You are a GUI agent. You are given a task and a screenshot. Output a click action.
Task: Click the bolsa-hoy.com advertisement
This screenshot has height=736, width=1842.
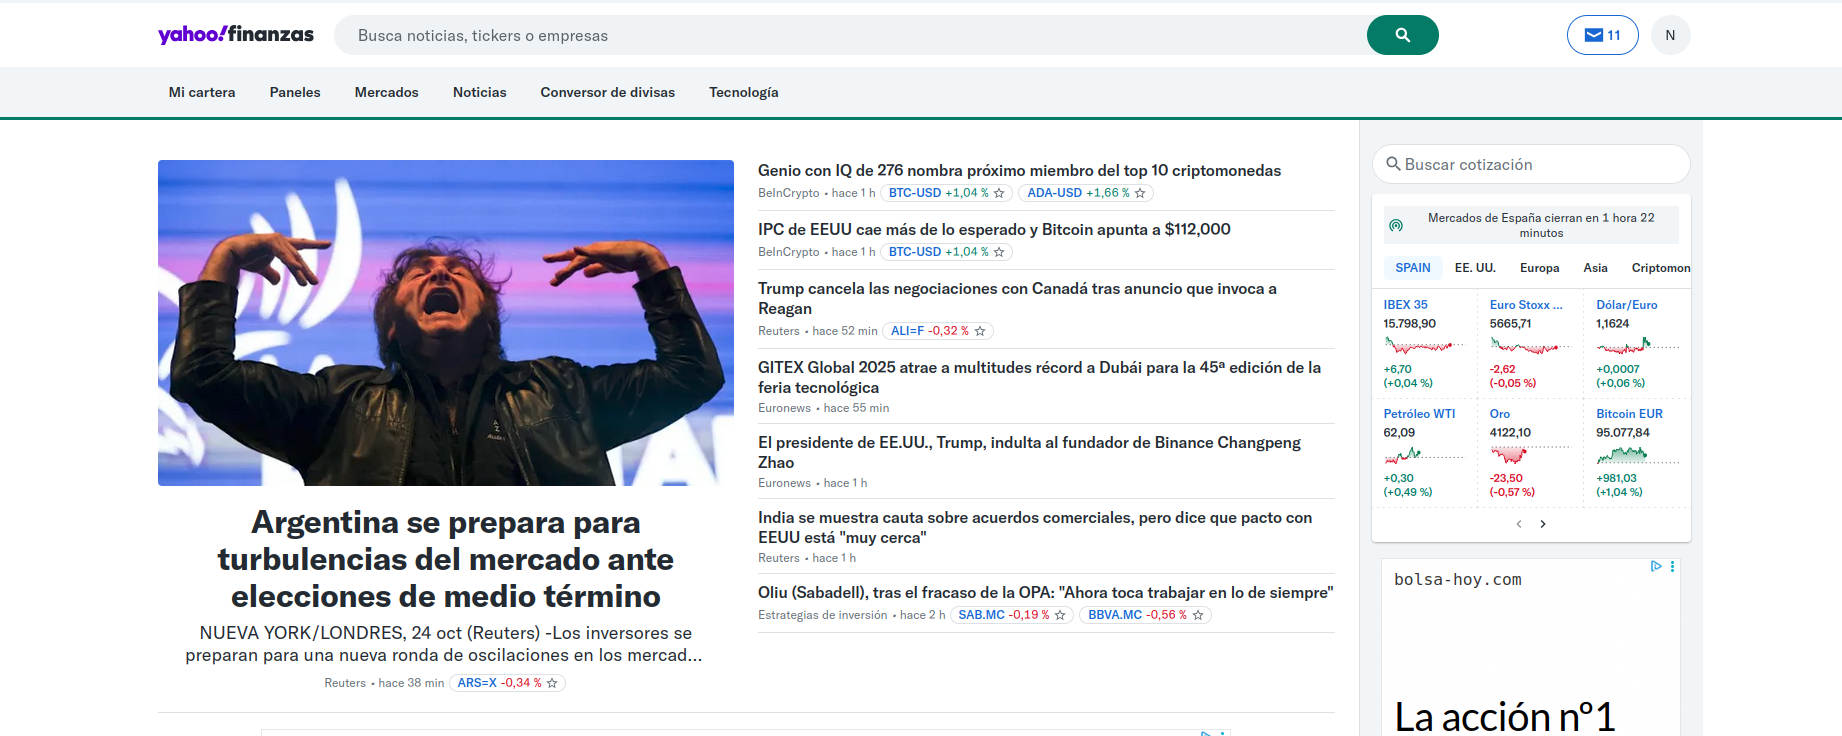tap(1531, 648)
